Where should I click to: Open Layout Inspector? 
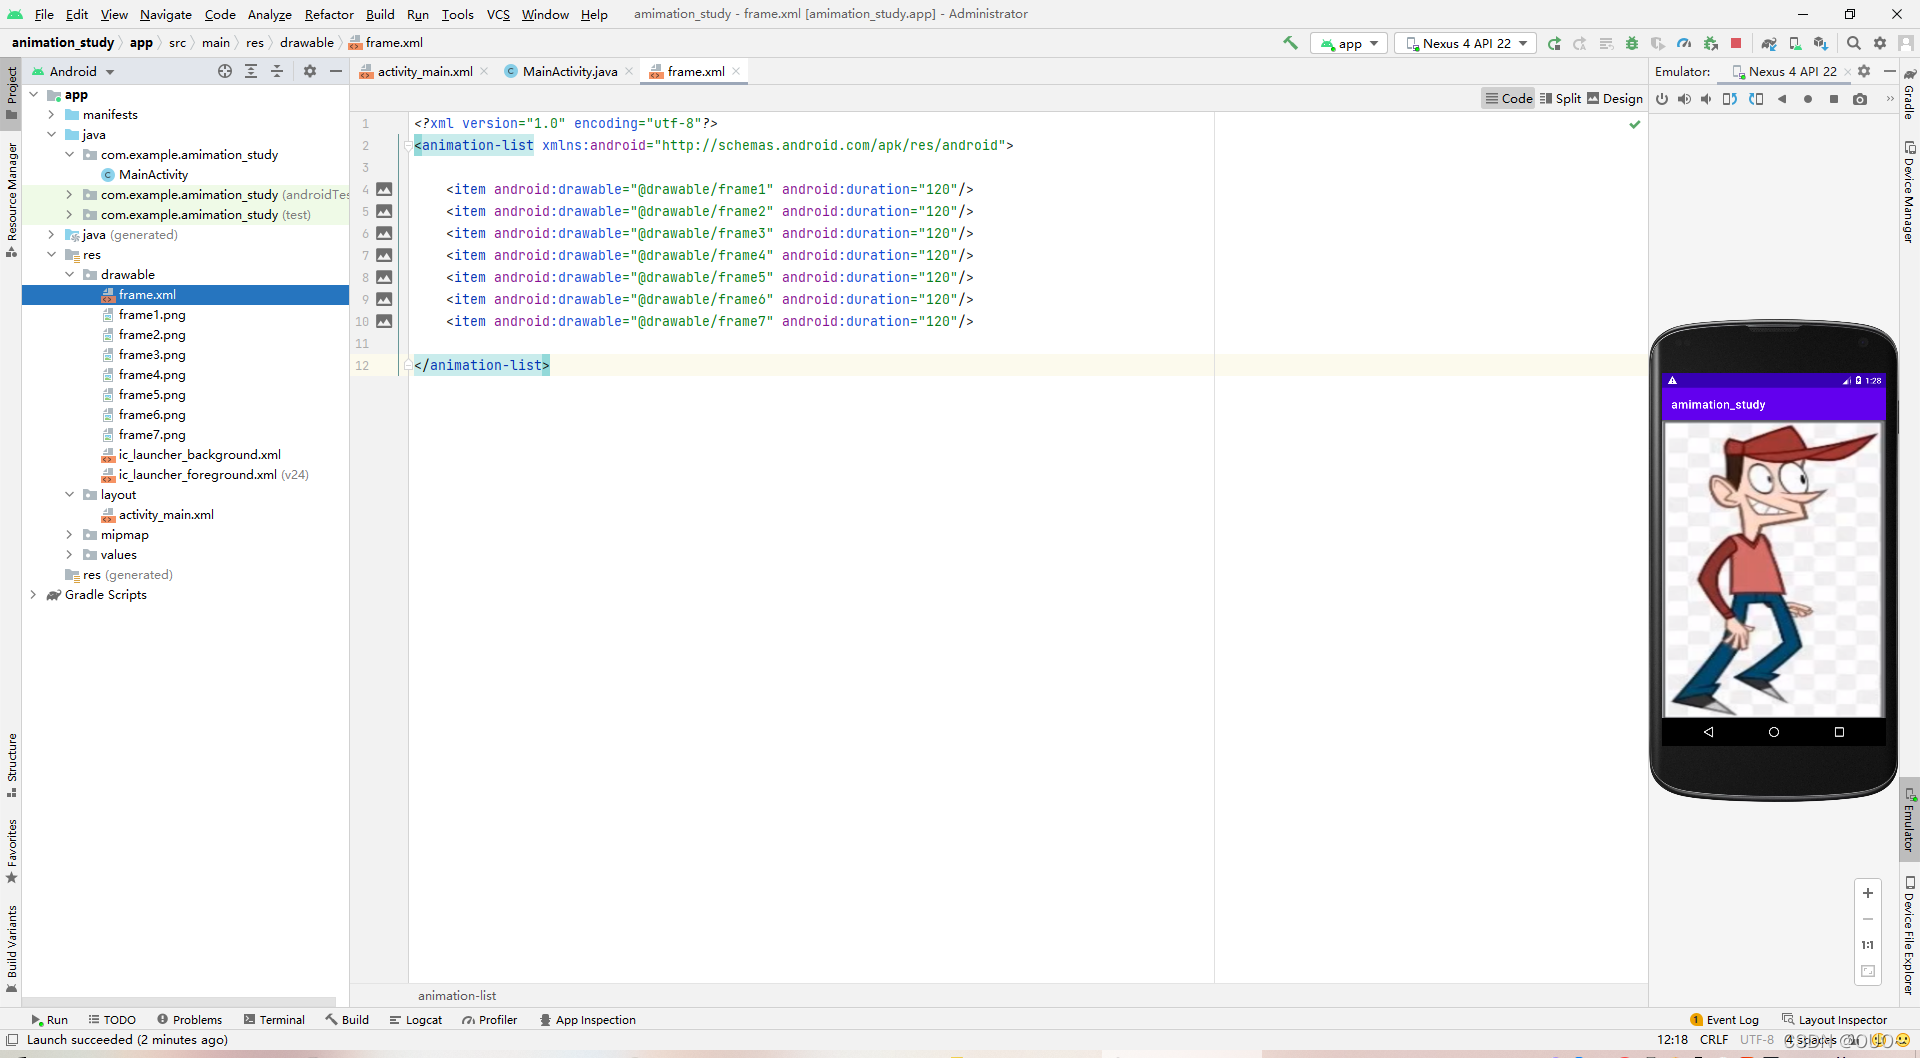click(x=1835, y=1020)
